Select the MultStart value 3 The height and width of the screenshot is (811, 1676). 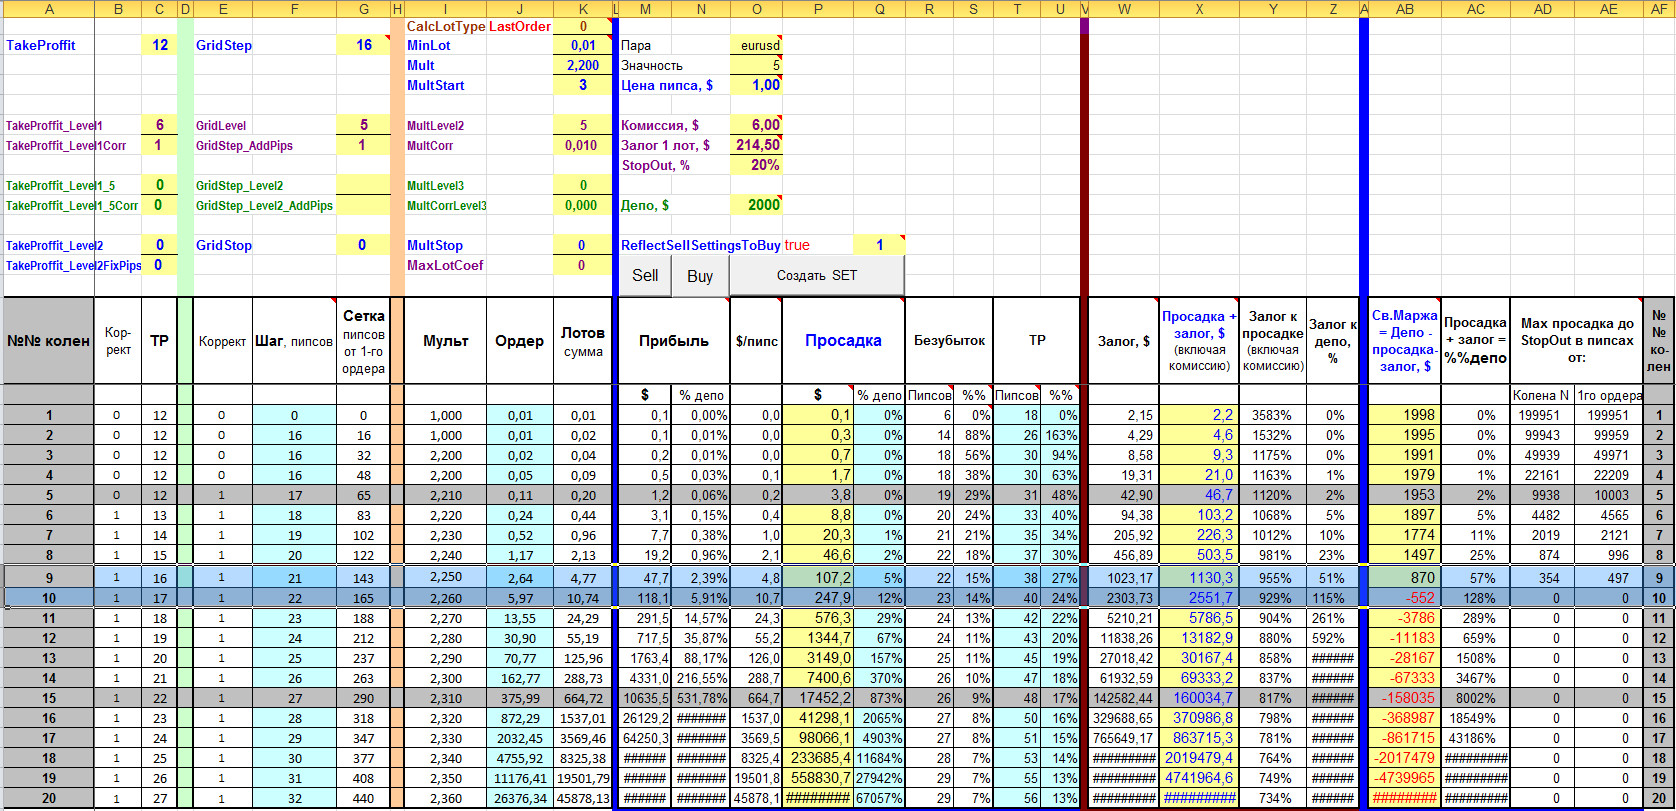click(x=583, y=85)
